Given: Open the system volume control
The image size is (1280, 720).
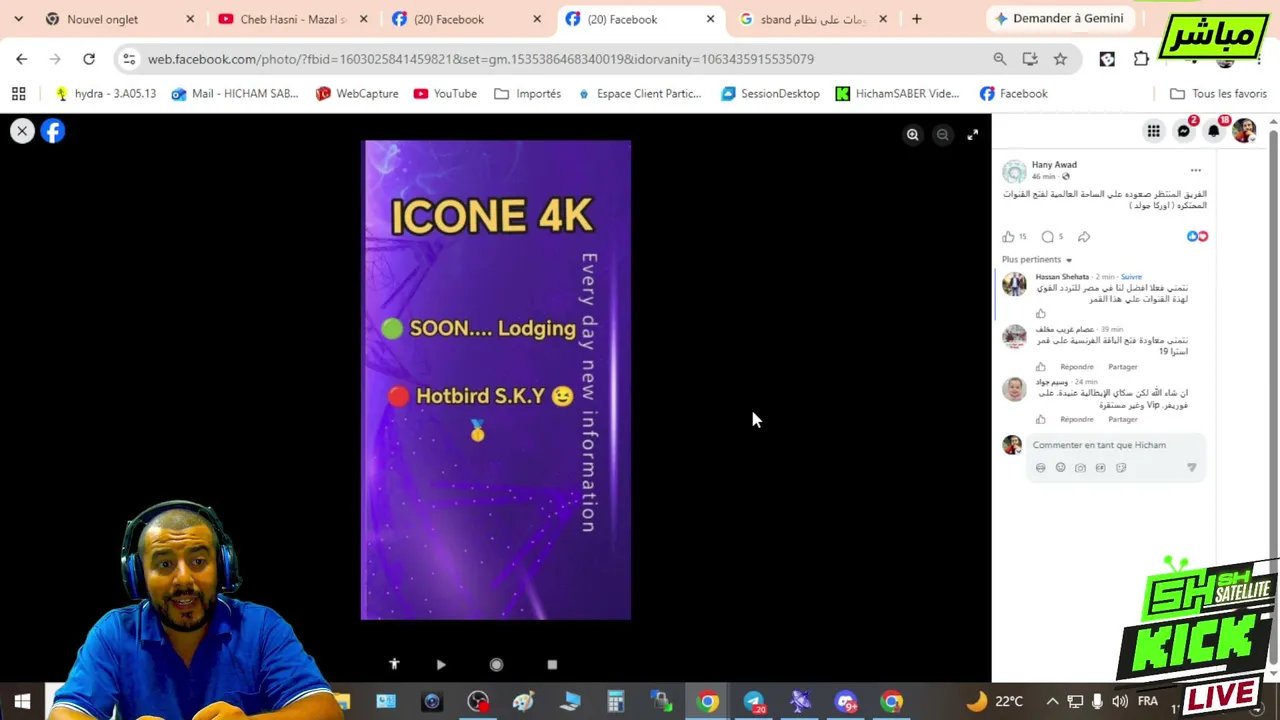Looking at the screenshot, I should point(1120,702).
